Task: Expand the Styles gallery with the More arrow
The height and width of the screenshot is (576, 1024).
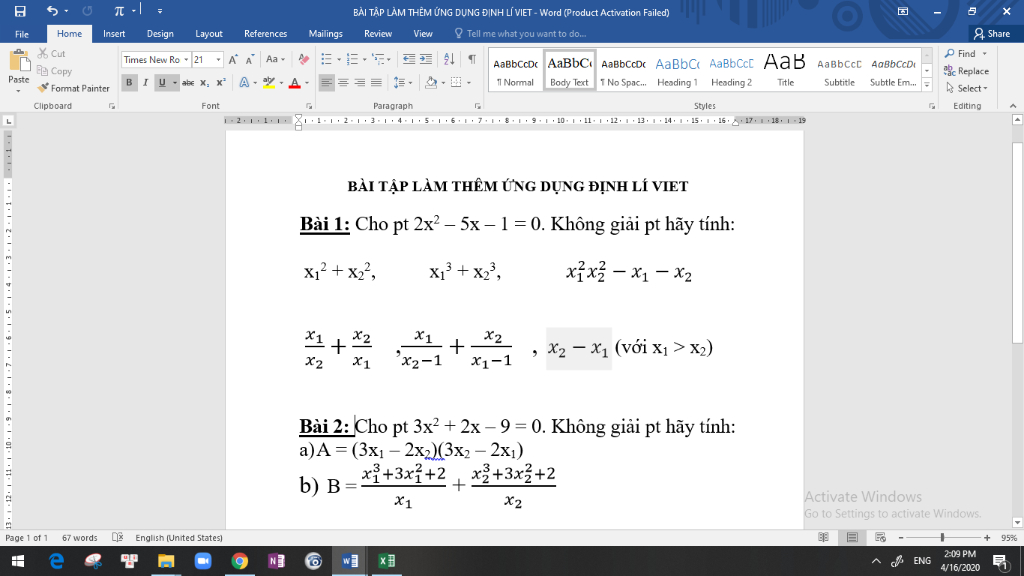Action: point(927,84)
